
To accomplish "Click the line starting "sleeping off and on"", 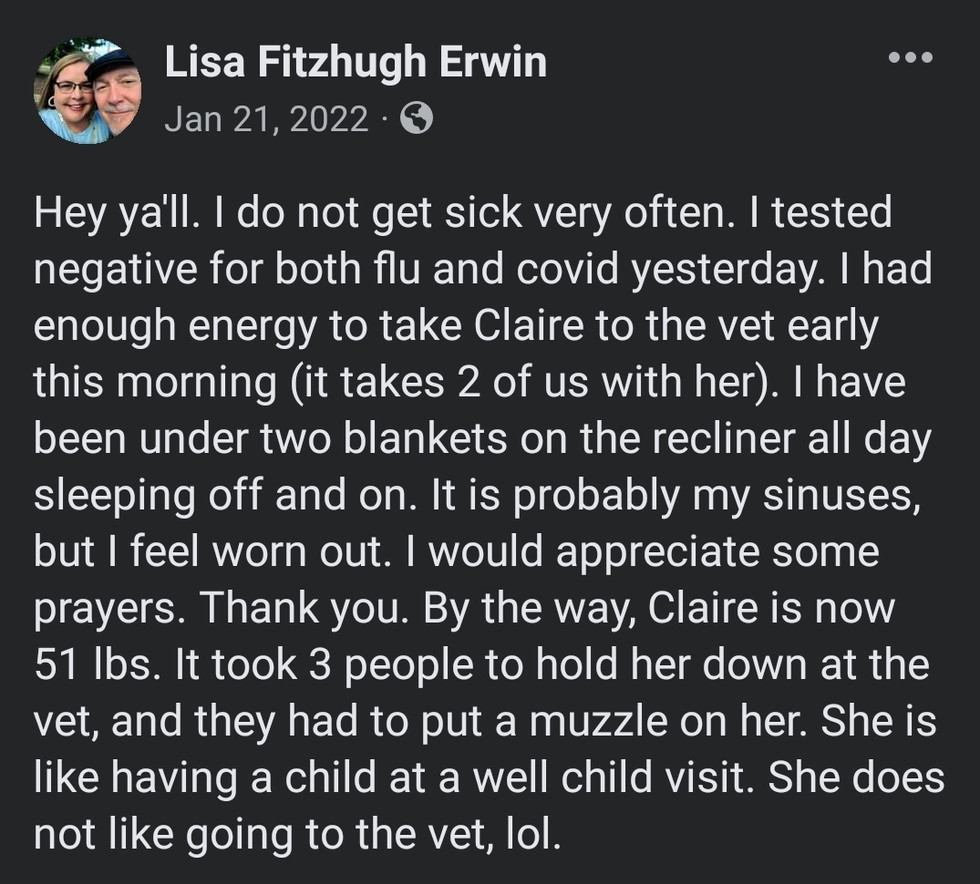I will 477,495.
